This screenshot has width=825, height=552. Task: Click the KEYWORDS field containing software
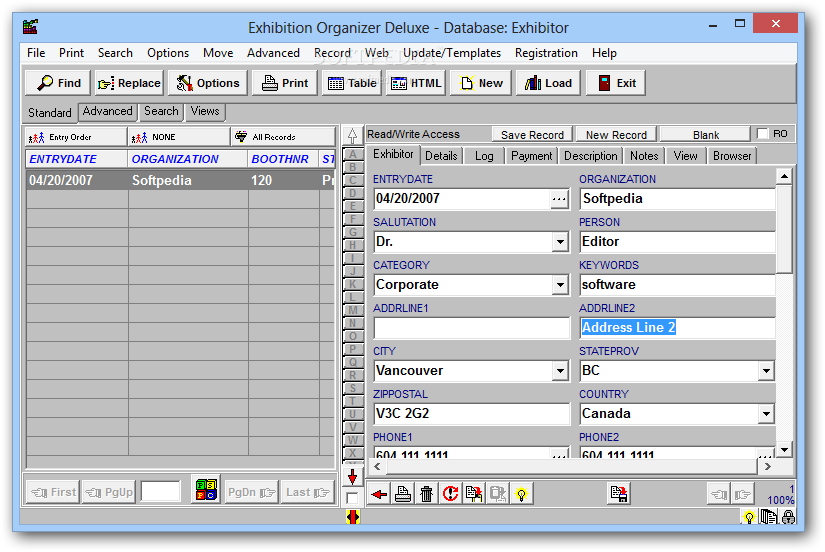click(x=677, y=285)
